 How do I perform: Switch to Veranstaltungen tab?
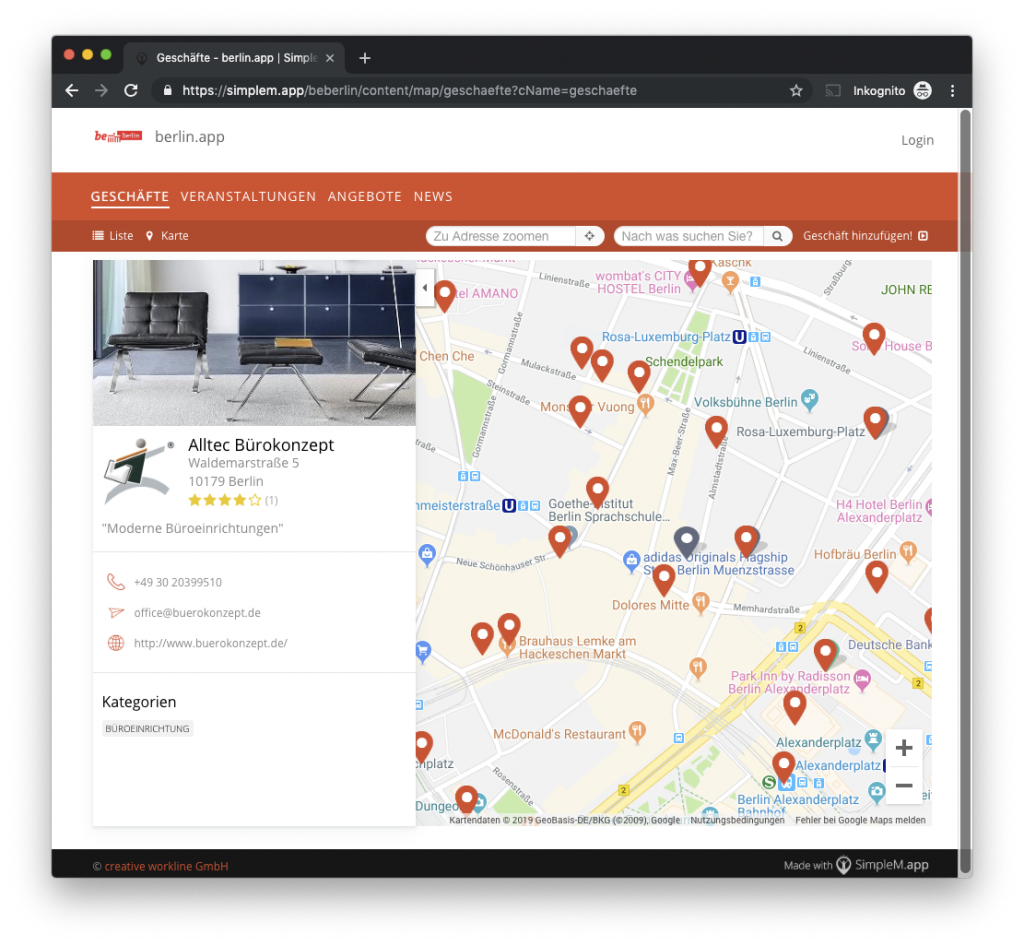click(x=248, y=197)
